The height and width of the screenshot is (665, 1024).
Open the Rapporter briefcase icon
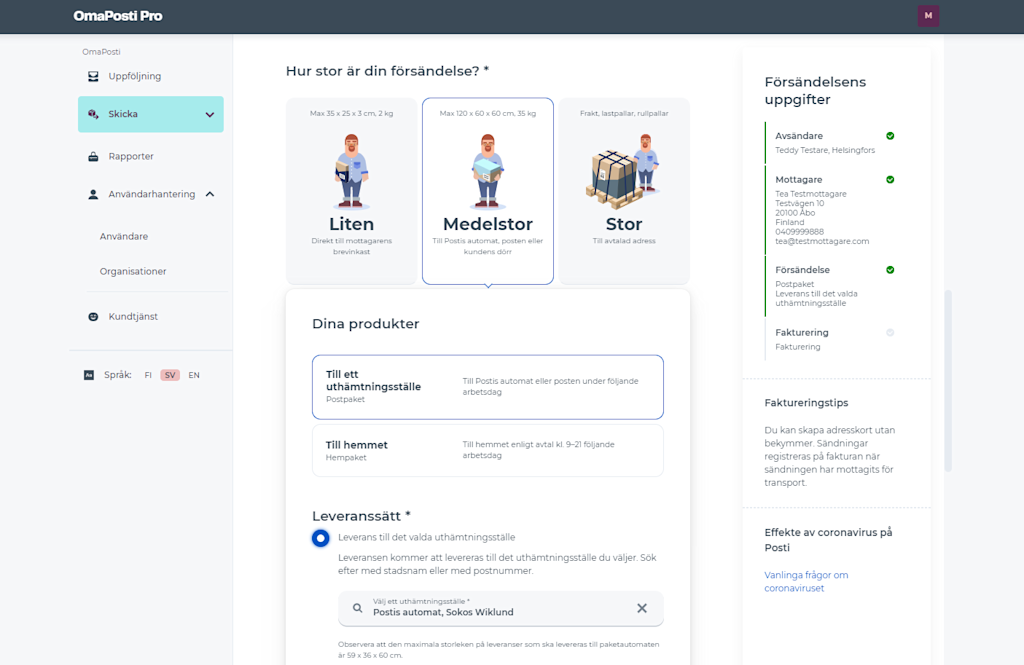(x=93, y=157)
